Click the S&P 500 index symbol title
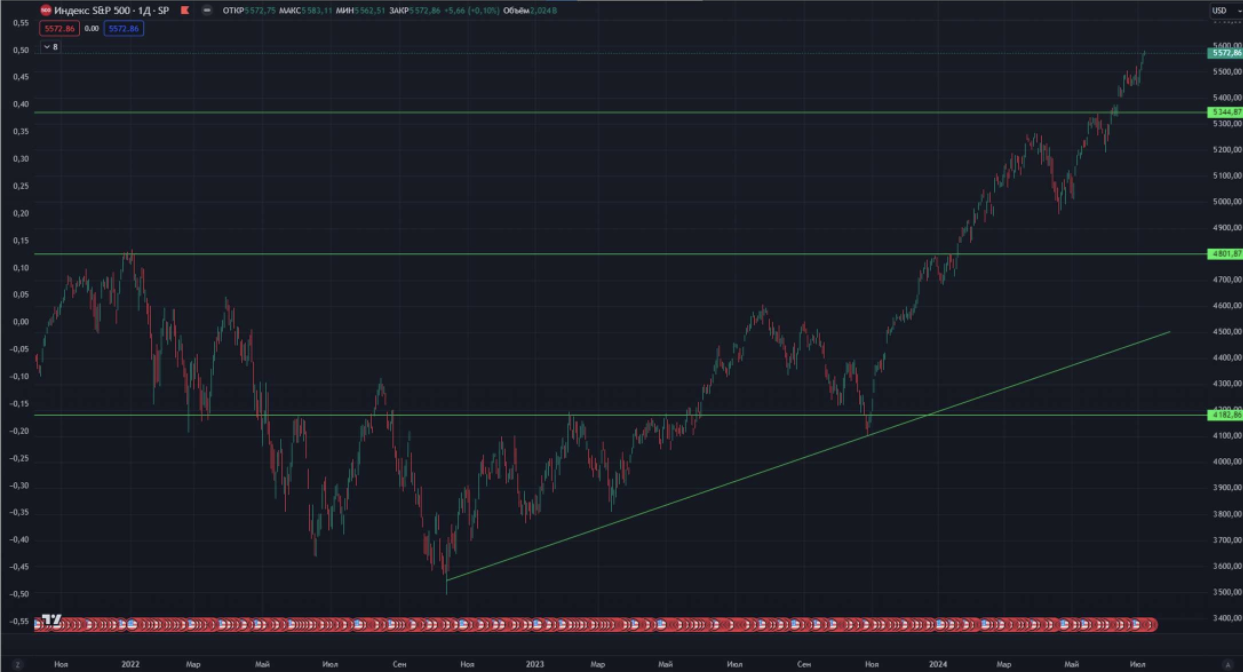This screenshot has width=1243, height=672. (112, 10)
